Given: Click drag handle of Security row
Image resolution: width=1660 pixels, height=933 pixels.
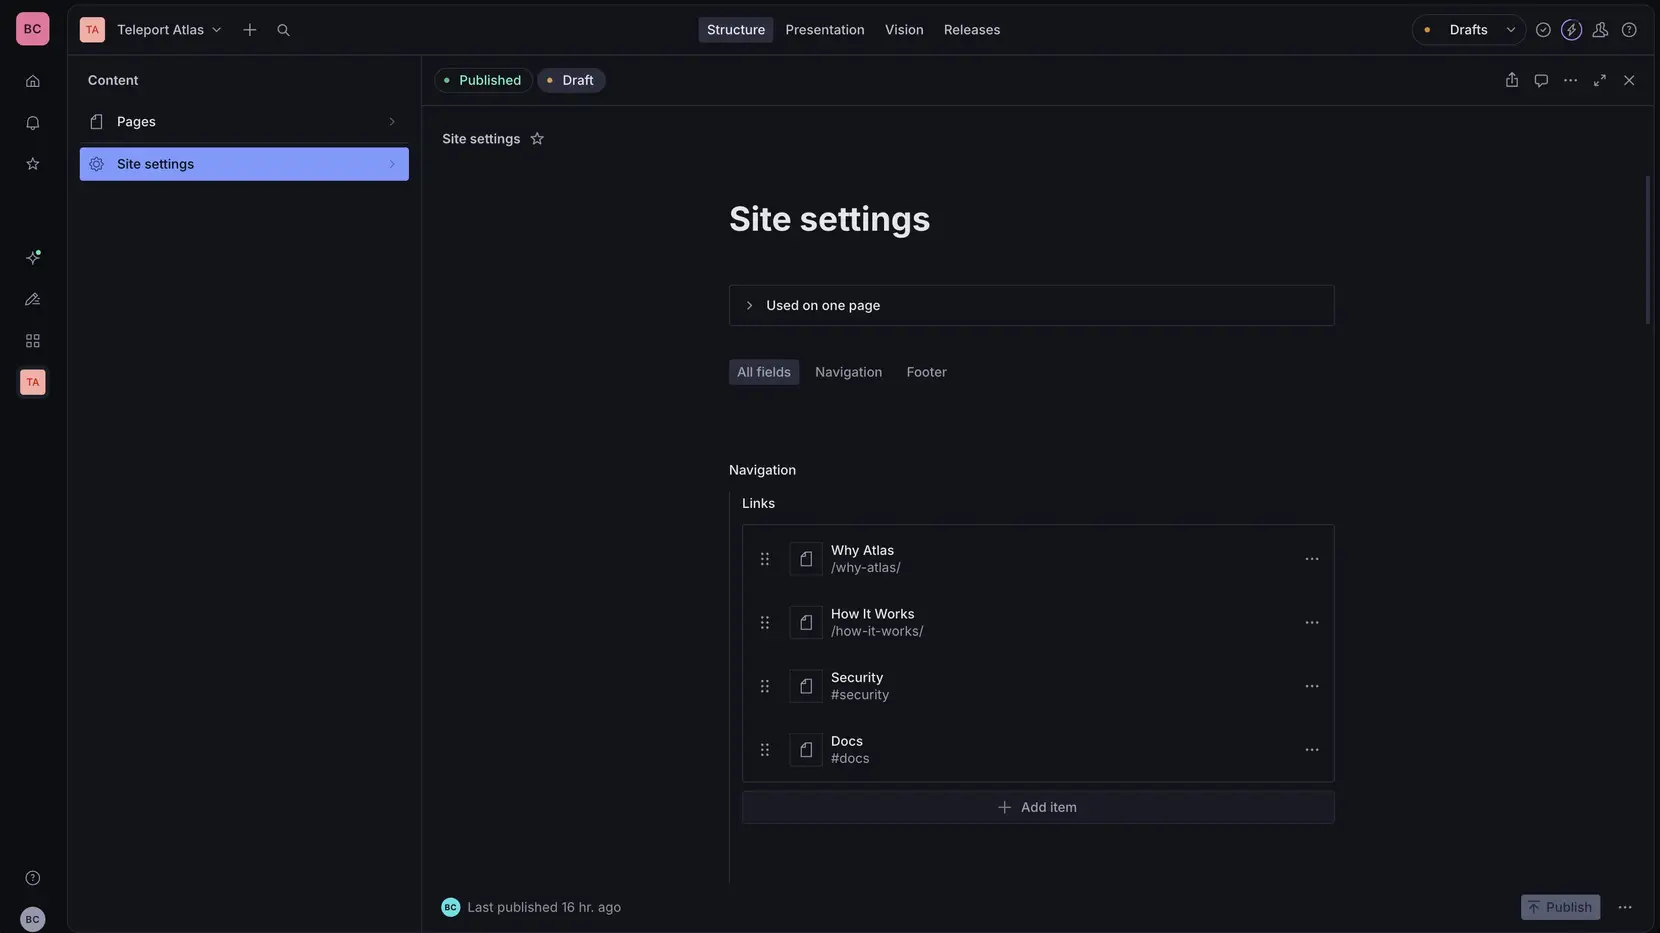Looking at the screenshot, I should 765,686.
